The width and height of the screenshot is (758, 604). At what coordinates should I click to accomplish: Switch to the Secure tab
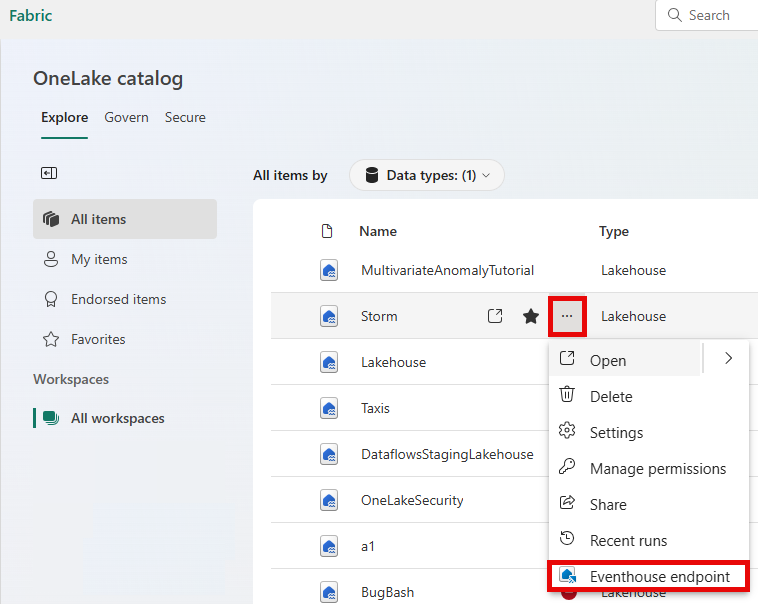point(185,117)
